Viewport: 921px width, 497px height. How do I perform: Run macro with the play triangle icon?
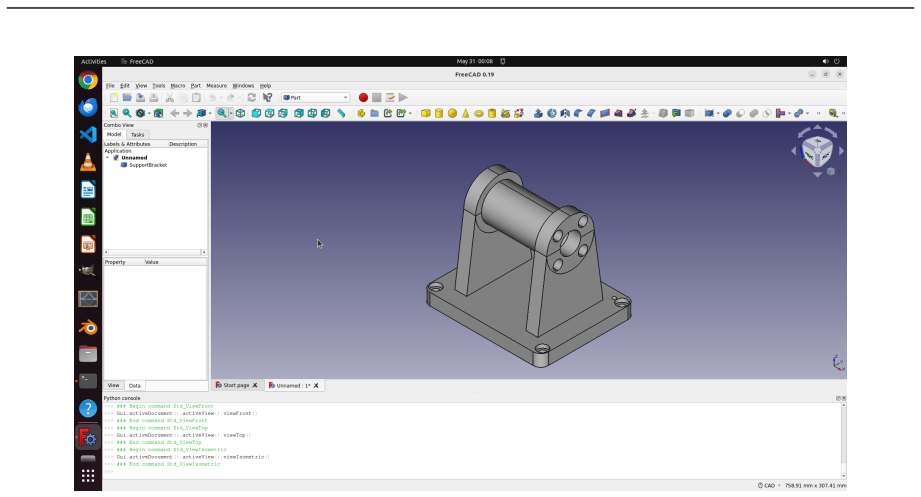[x=404, y=98]
